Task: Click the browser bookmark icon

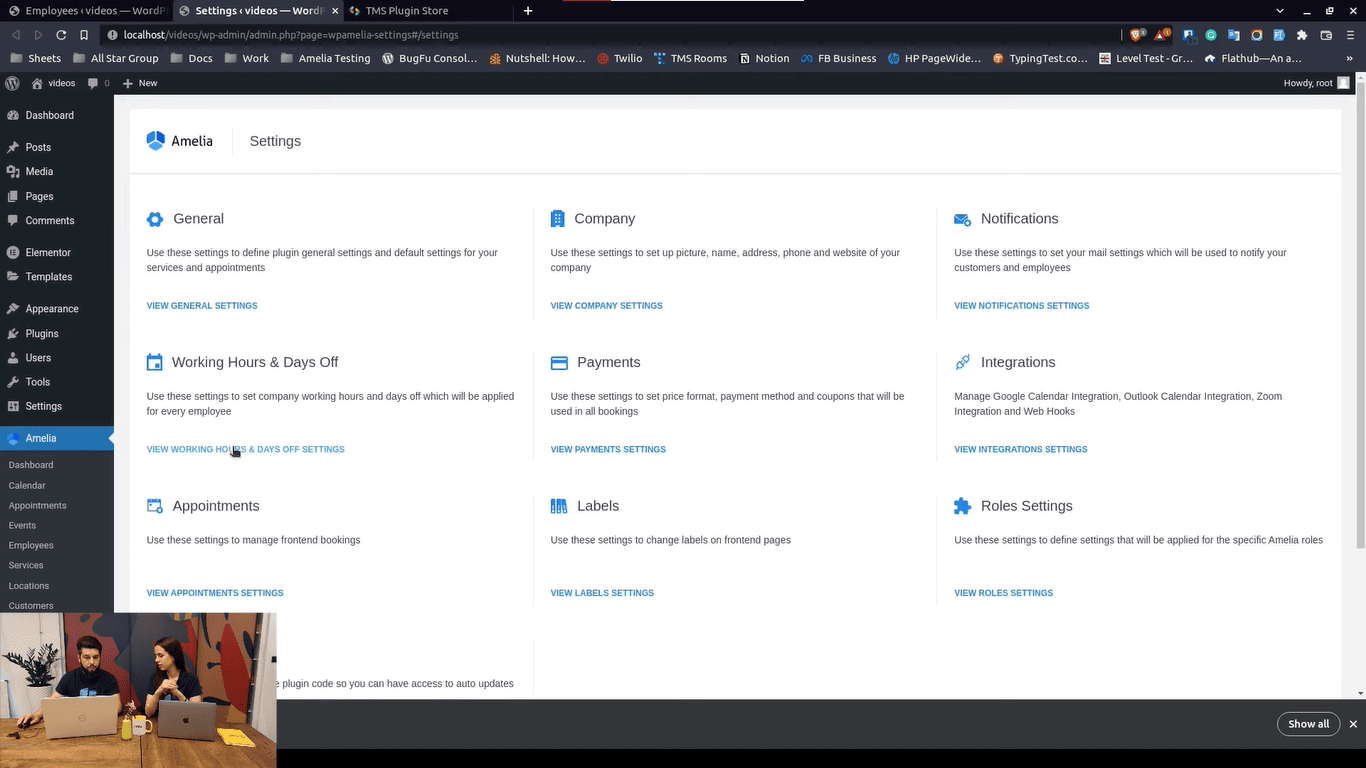Action: pos(84,35)
